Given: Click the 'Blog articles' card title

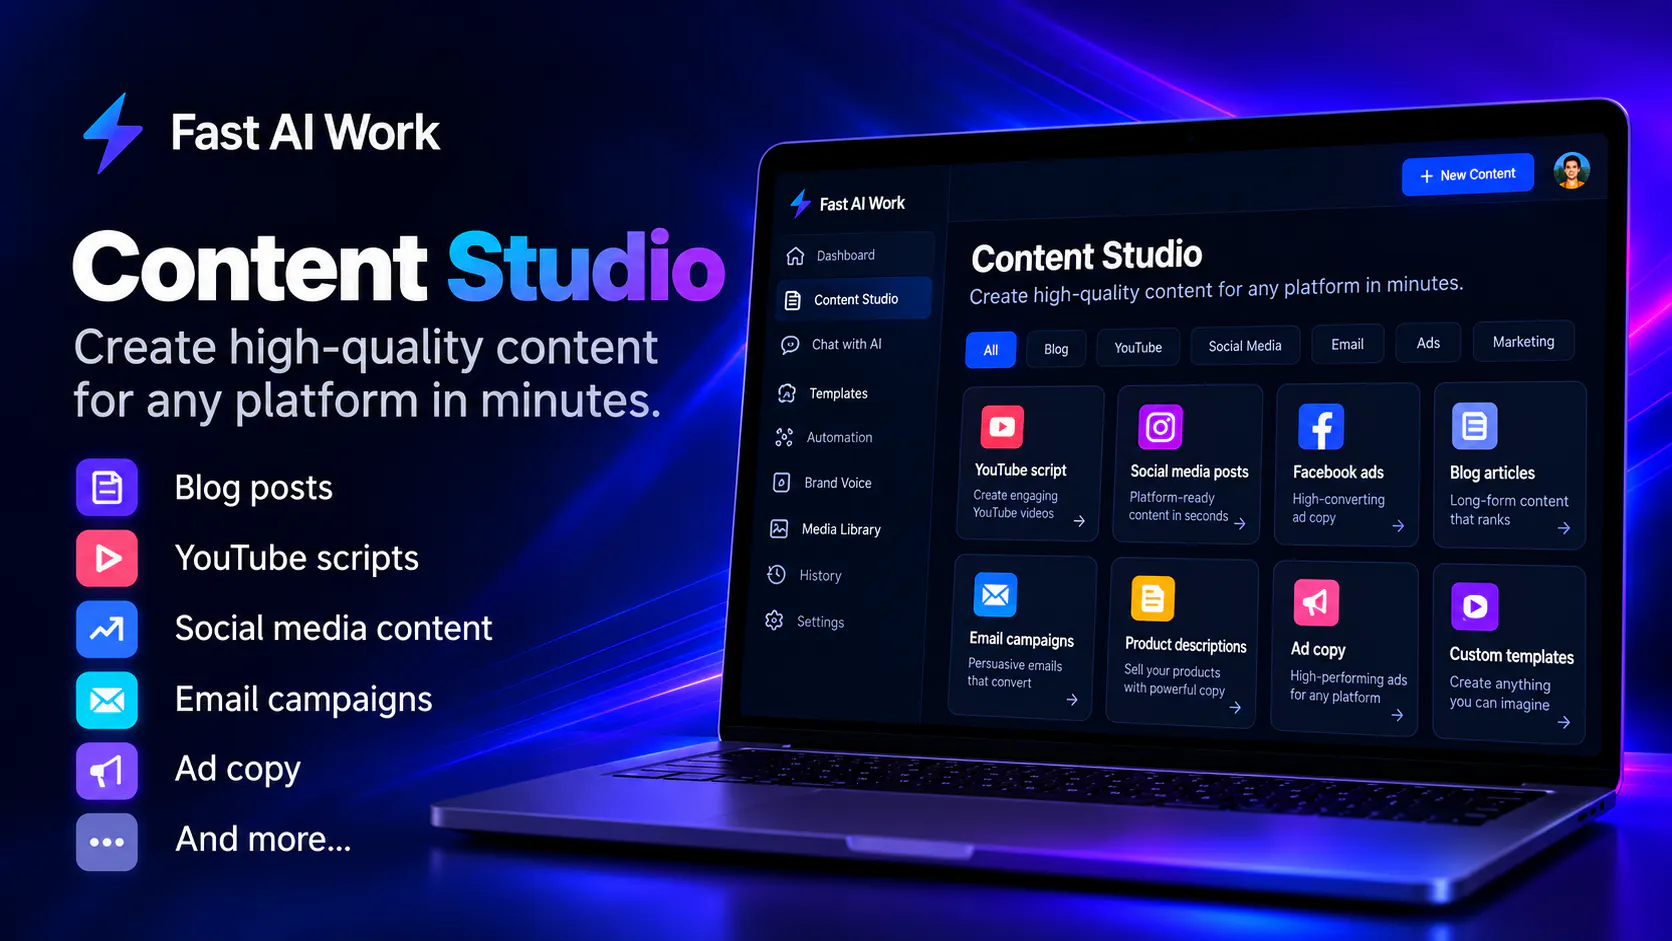Looking at the screenshot, I should click(x=1492, y=473).
